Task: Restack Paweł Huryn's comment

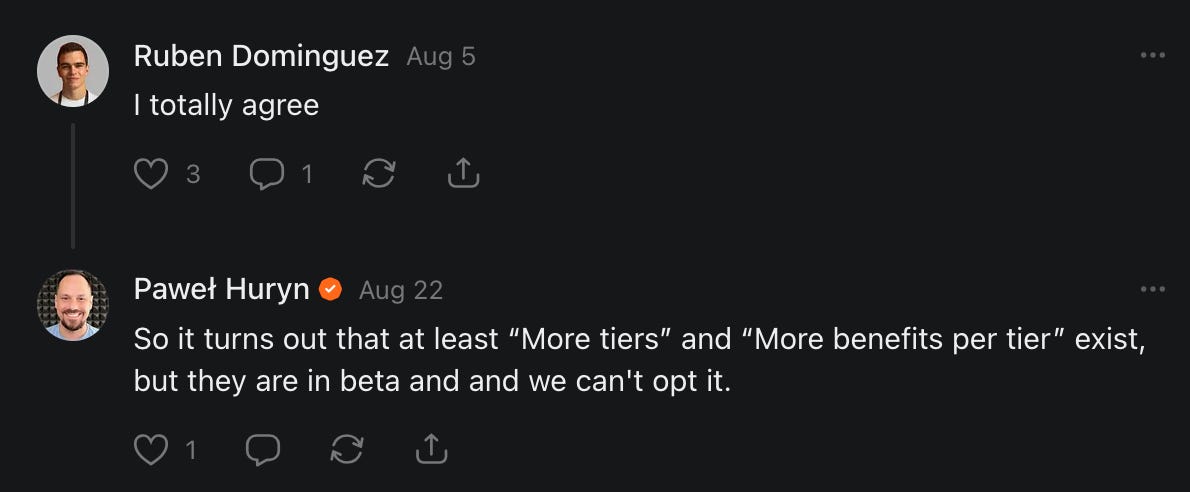Action: click(347, 450)
